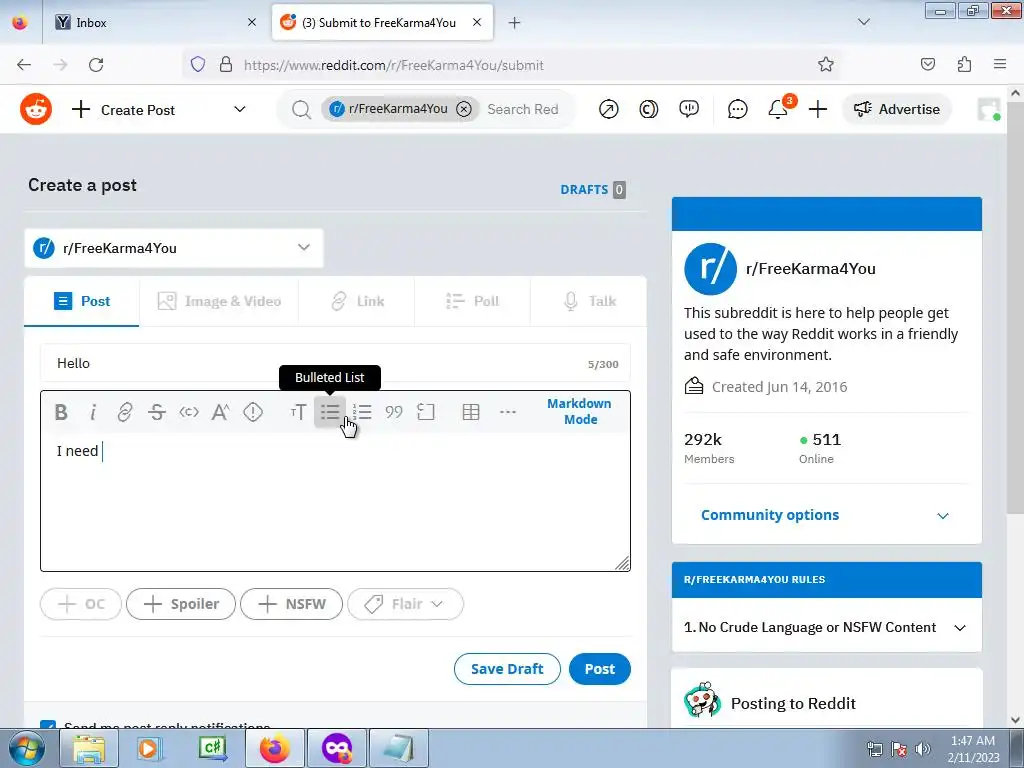
Task: Click the volume icon in system tray
Action: click(x=923, y=749)
